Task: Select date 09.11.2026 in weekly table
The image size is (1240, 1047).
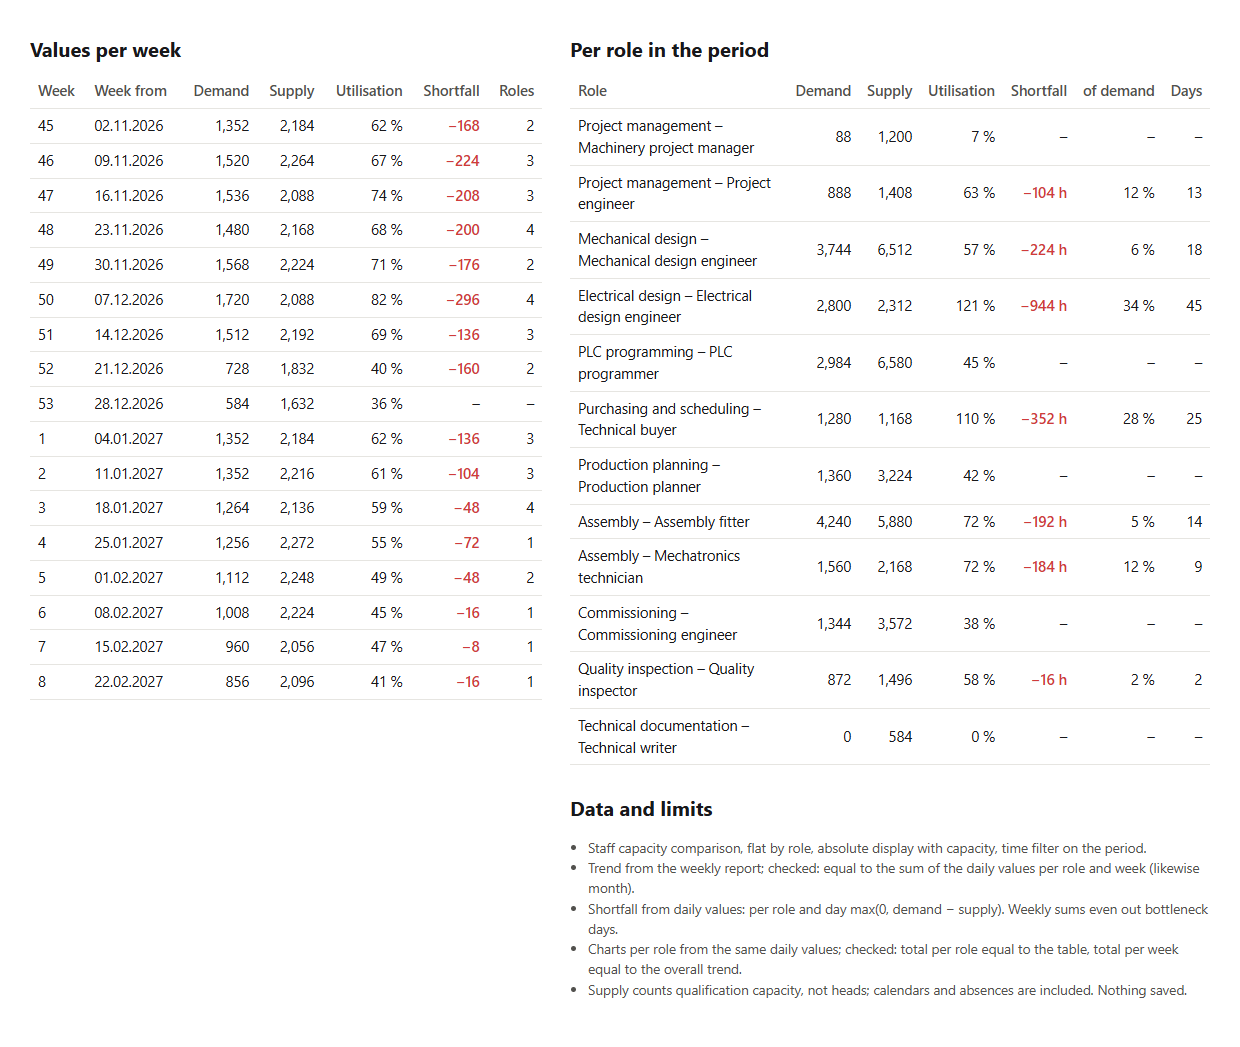Action: [129, 161]
